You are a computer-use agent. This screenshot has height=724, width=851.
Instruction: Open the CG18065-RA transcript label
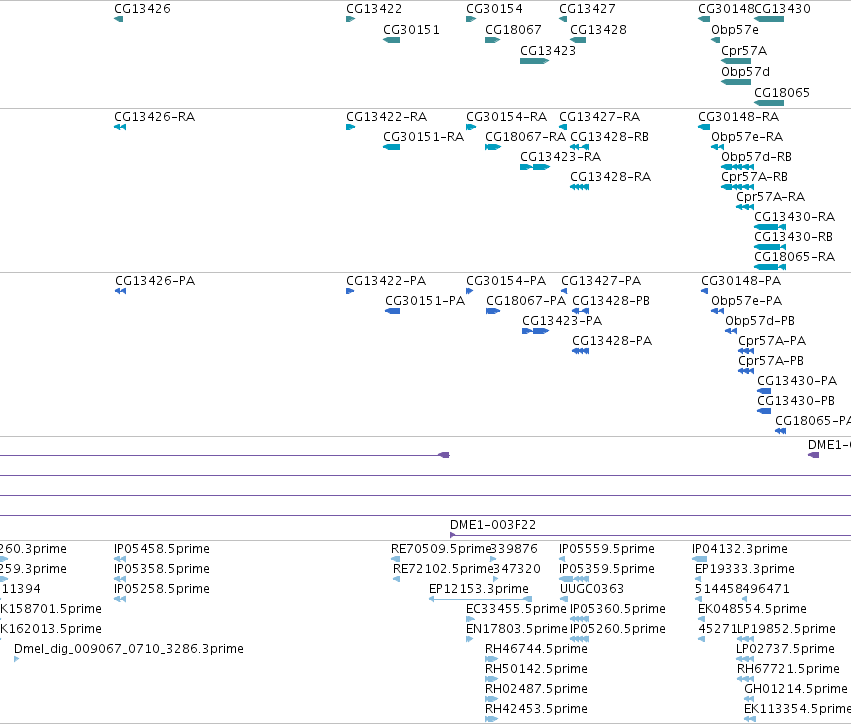click(x=794, y=257)
